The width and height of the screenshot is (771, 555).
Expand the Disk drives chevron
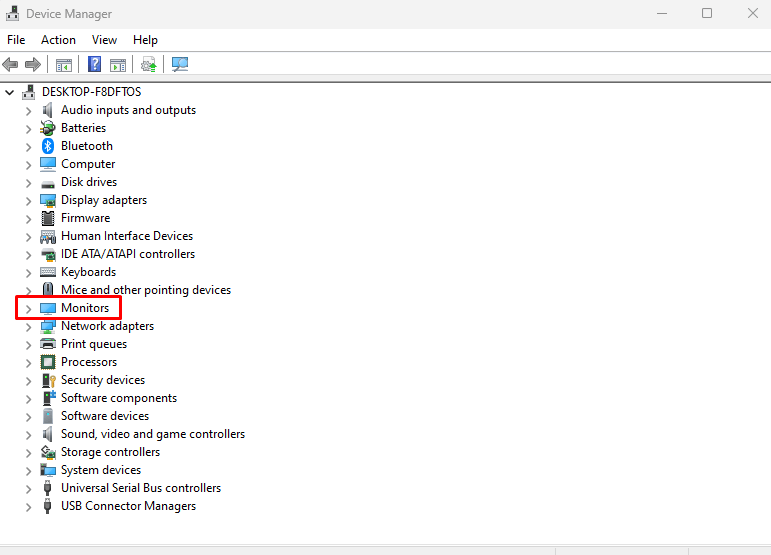[28, 183]
